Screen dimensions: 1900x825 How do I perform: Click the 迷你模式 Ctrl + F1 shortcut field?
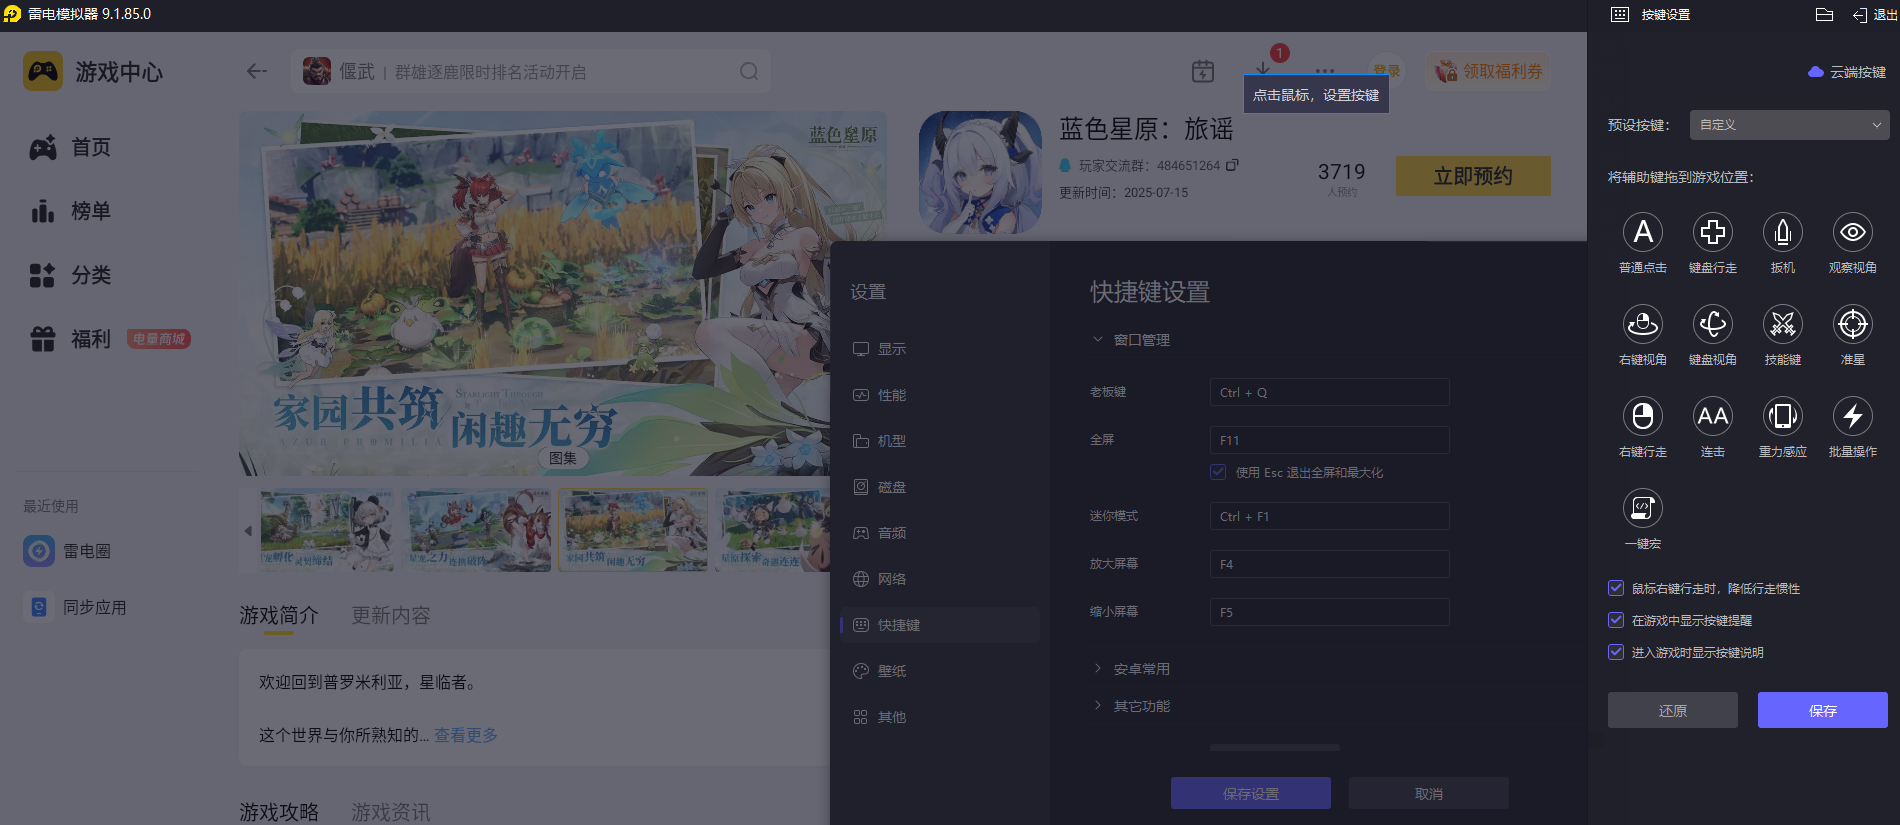1329,516
